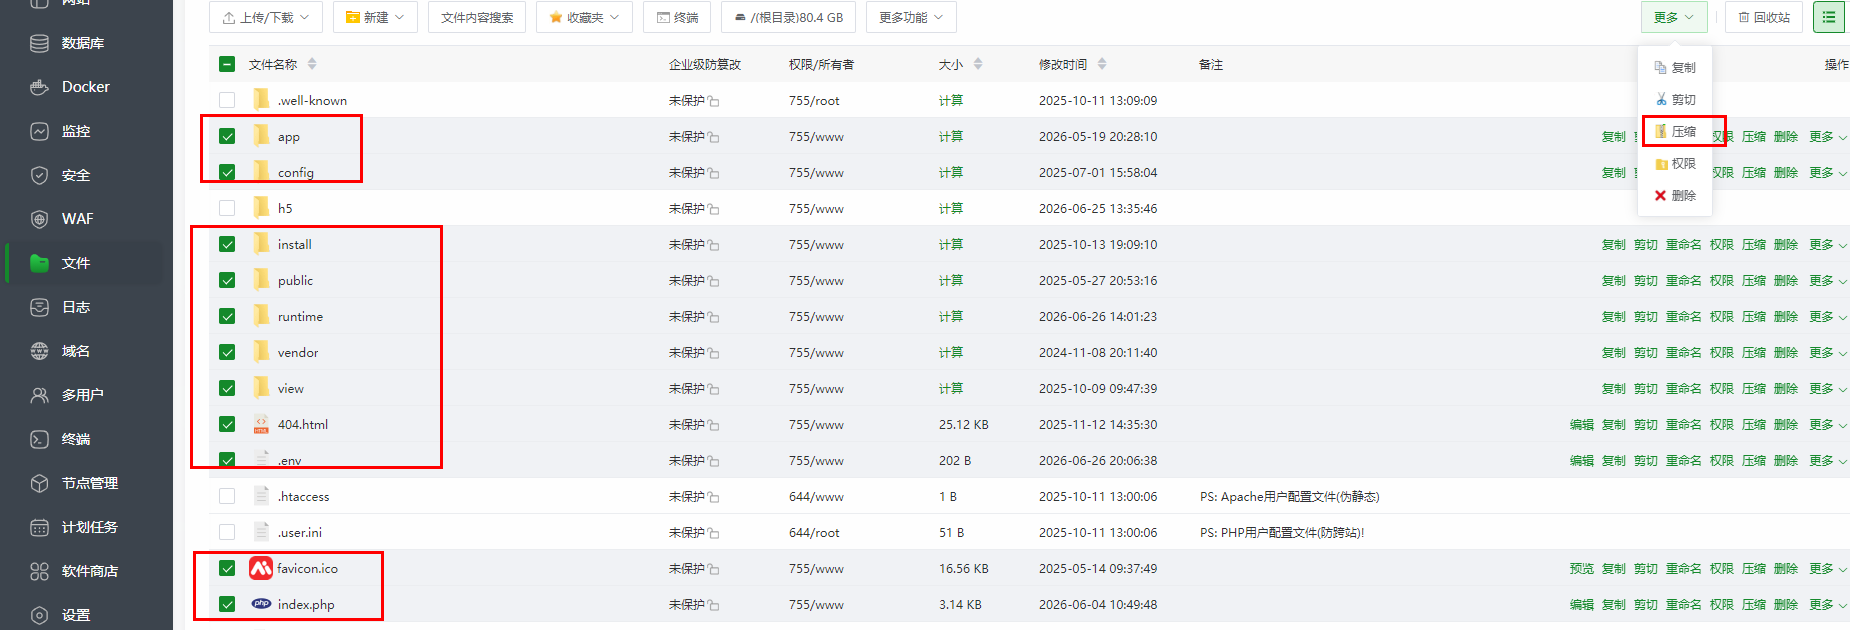Sort by 修改时间 arrows icon
The height and width of the screenshot is (630, 1850).
pos(1102,64)
